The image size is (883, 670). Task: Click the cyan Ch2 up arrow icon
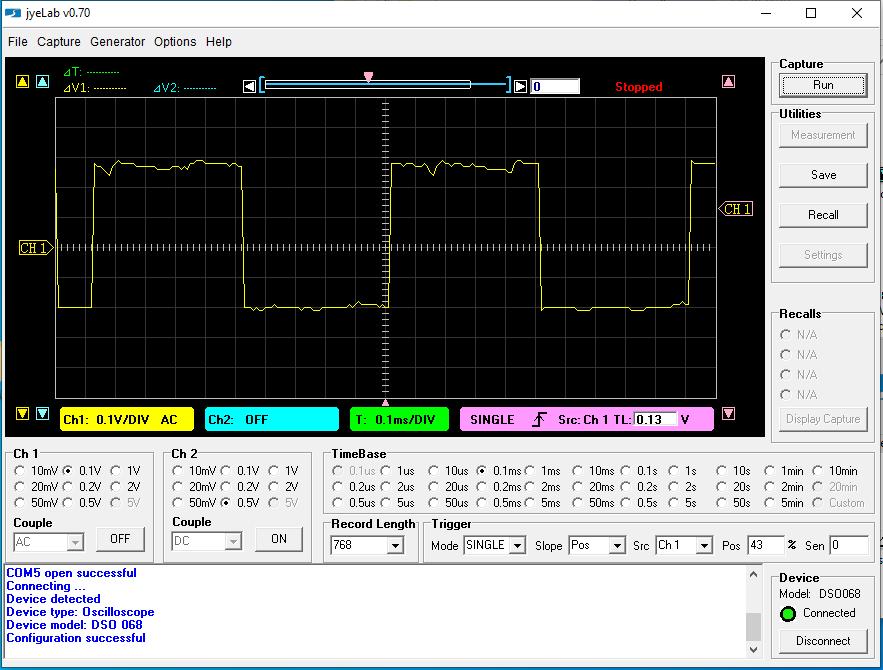point(42,82)
